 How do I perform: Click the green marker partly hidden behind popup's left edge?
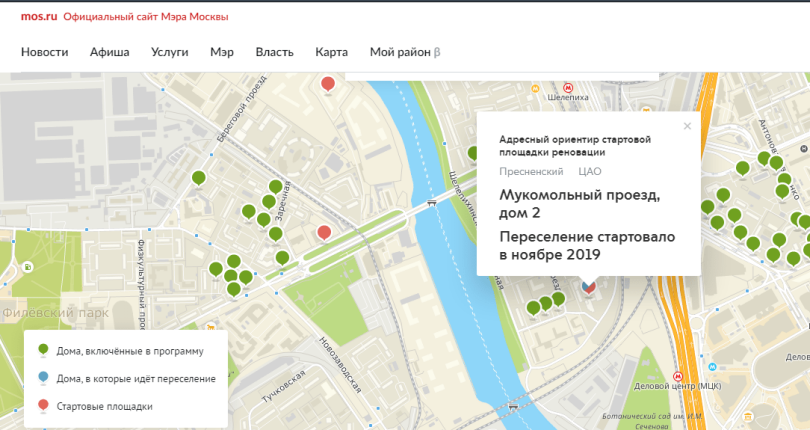472,153
